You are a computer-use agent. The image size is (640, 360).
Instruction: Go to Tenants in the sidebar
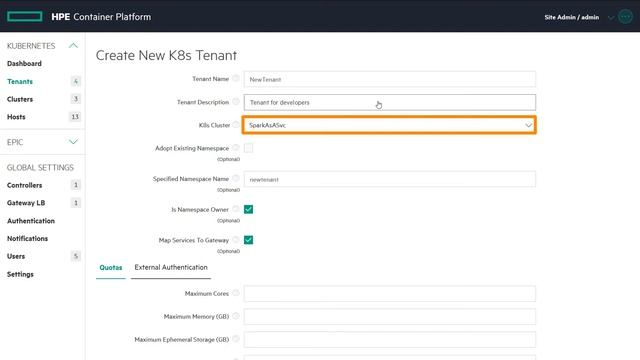tap(20, 82)
